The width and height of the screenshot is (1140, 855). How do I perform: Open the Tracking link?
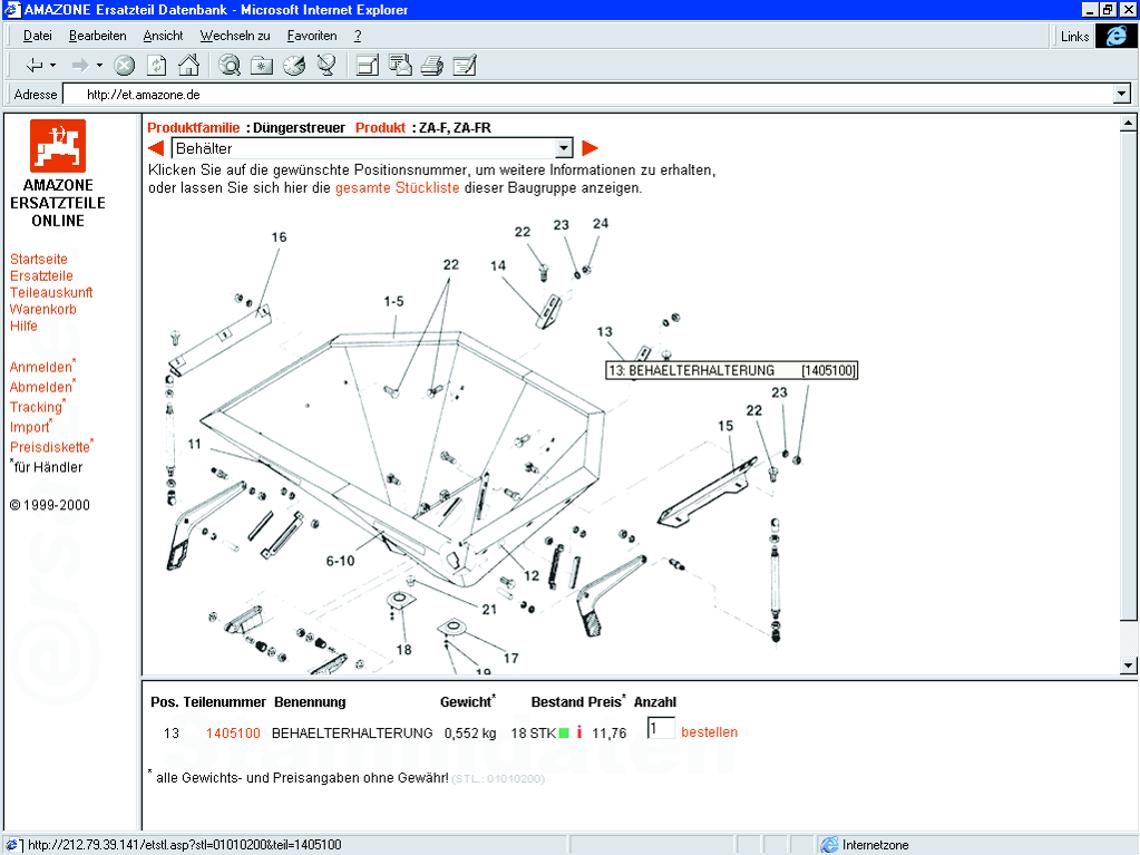tap(36, 406)
